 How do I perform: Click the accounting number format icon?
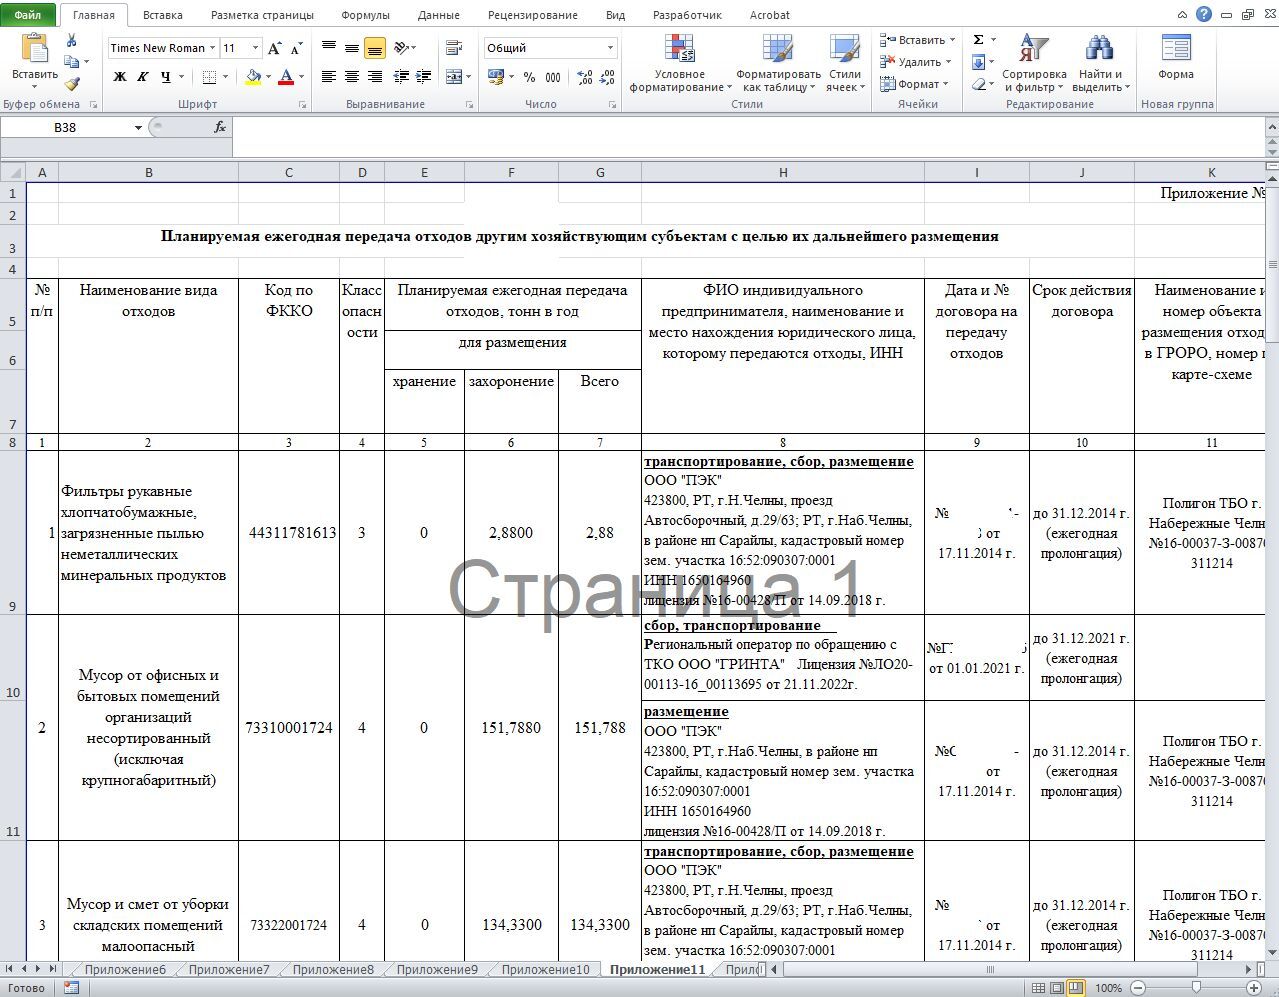point(497,77)
